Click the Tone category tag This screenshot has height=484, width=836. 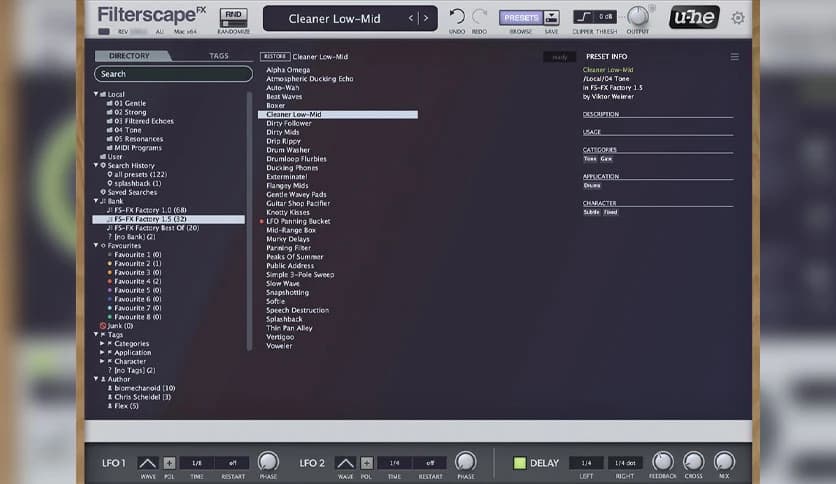[x=590, y=159]
